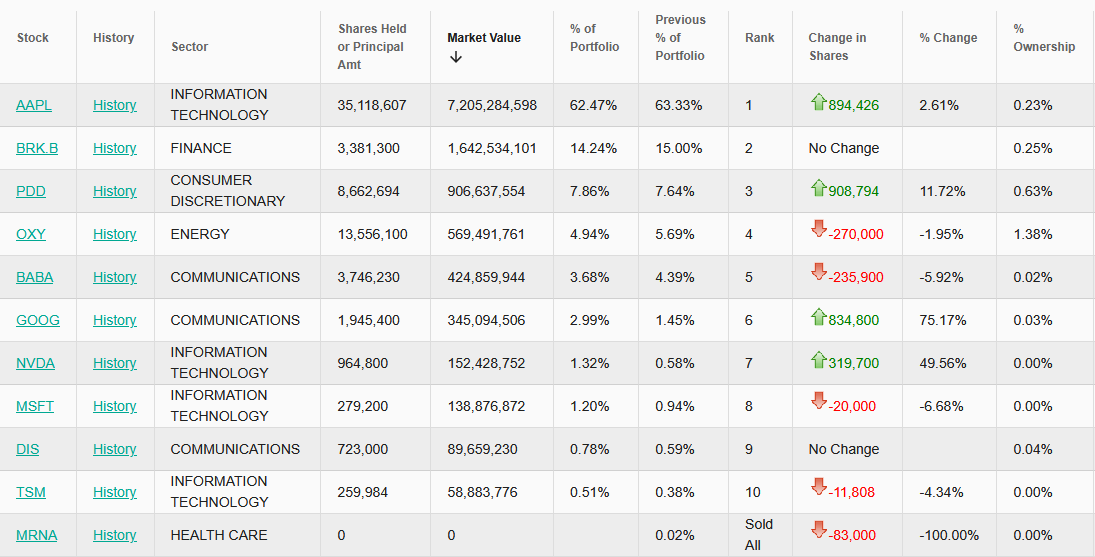The image size is (1095, 557).
Task: Open the NVDA ticker link
Action: click(x=35, y=363)
